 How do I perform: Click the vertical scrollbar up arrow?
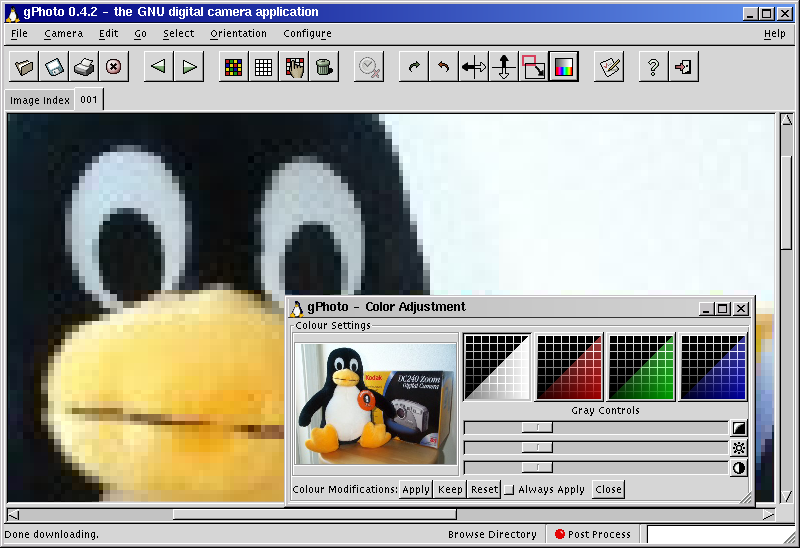(x=787, y=120)
